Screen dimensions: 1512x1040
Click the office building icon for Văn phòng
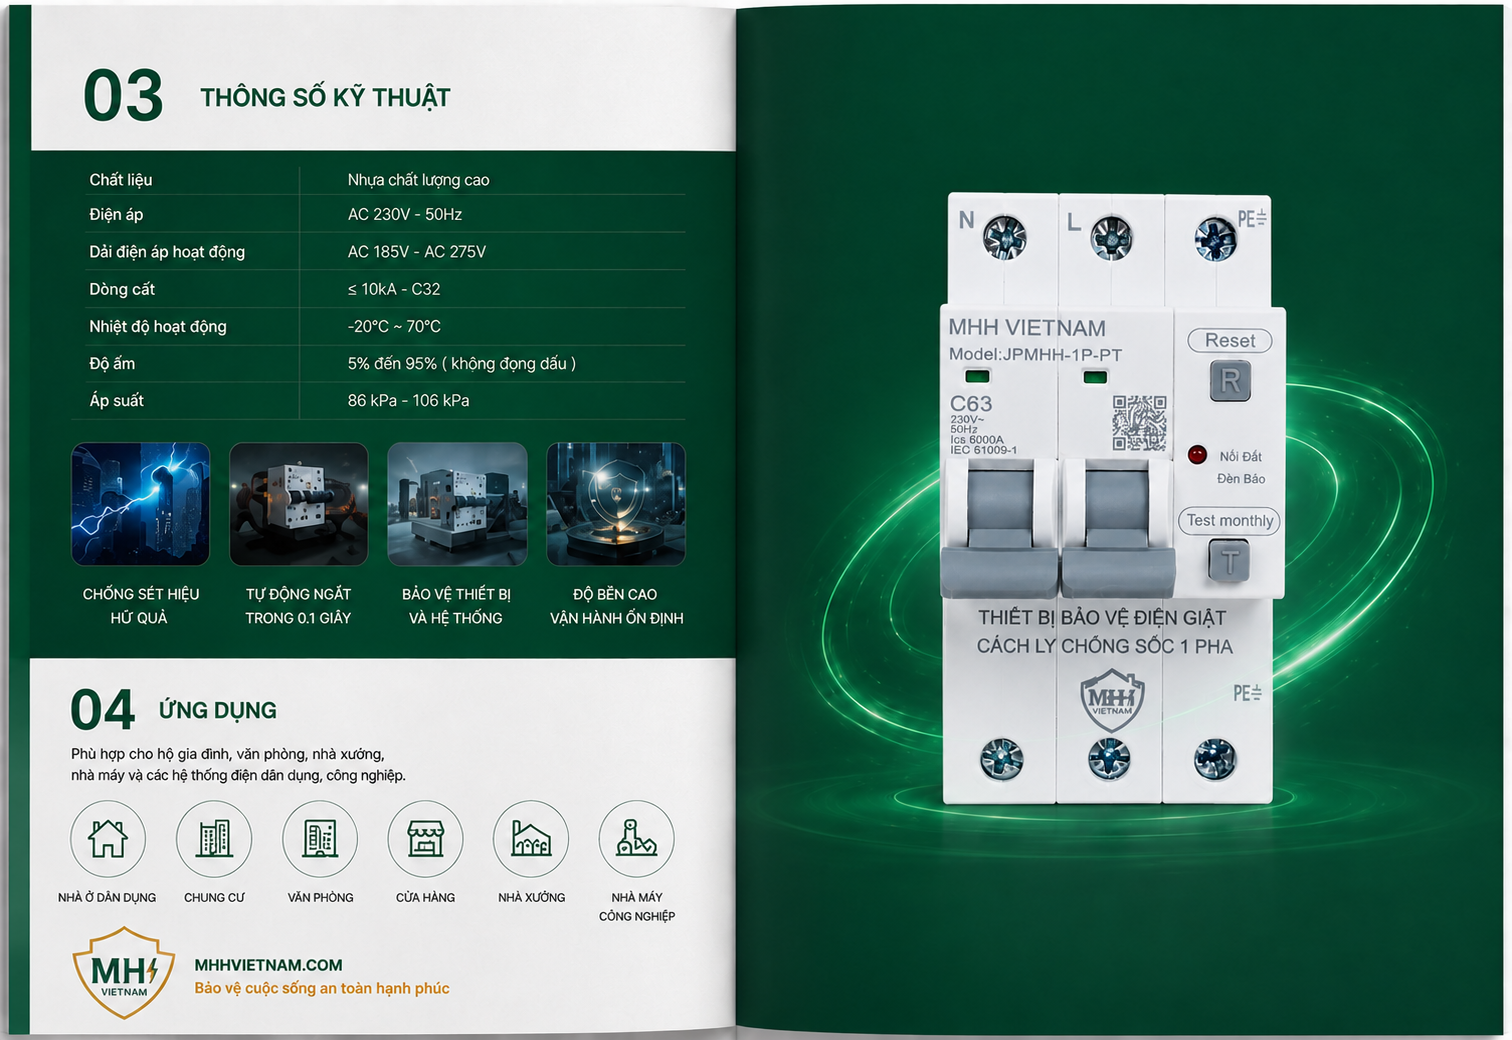click(320, 838)
